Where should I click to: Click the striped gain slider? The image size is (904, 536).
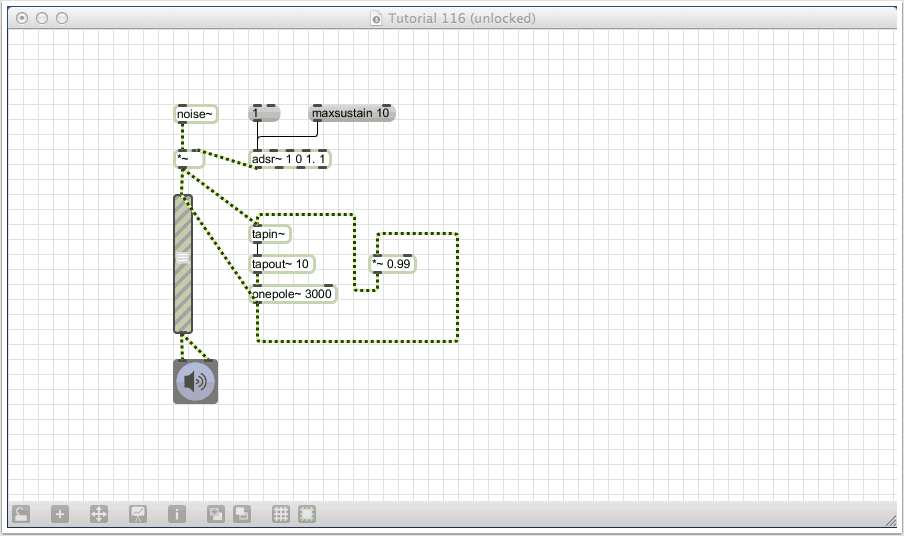[183, 263]
